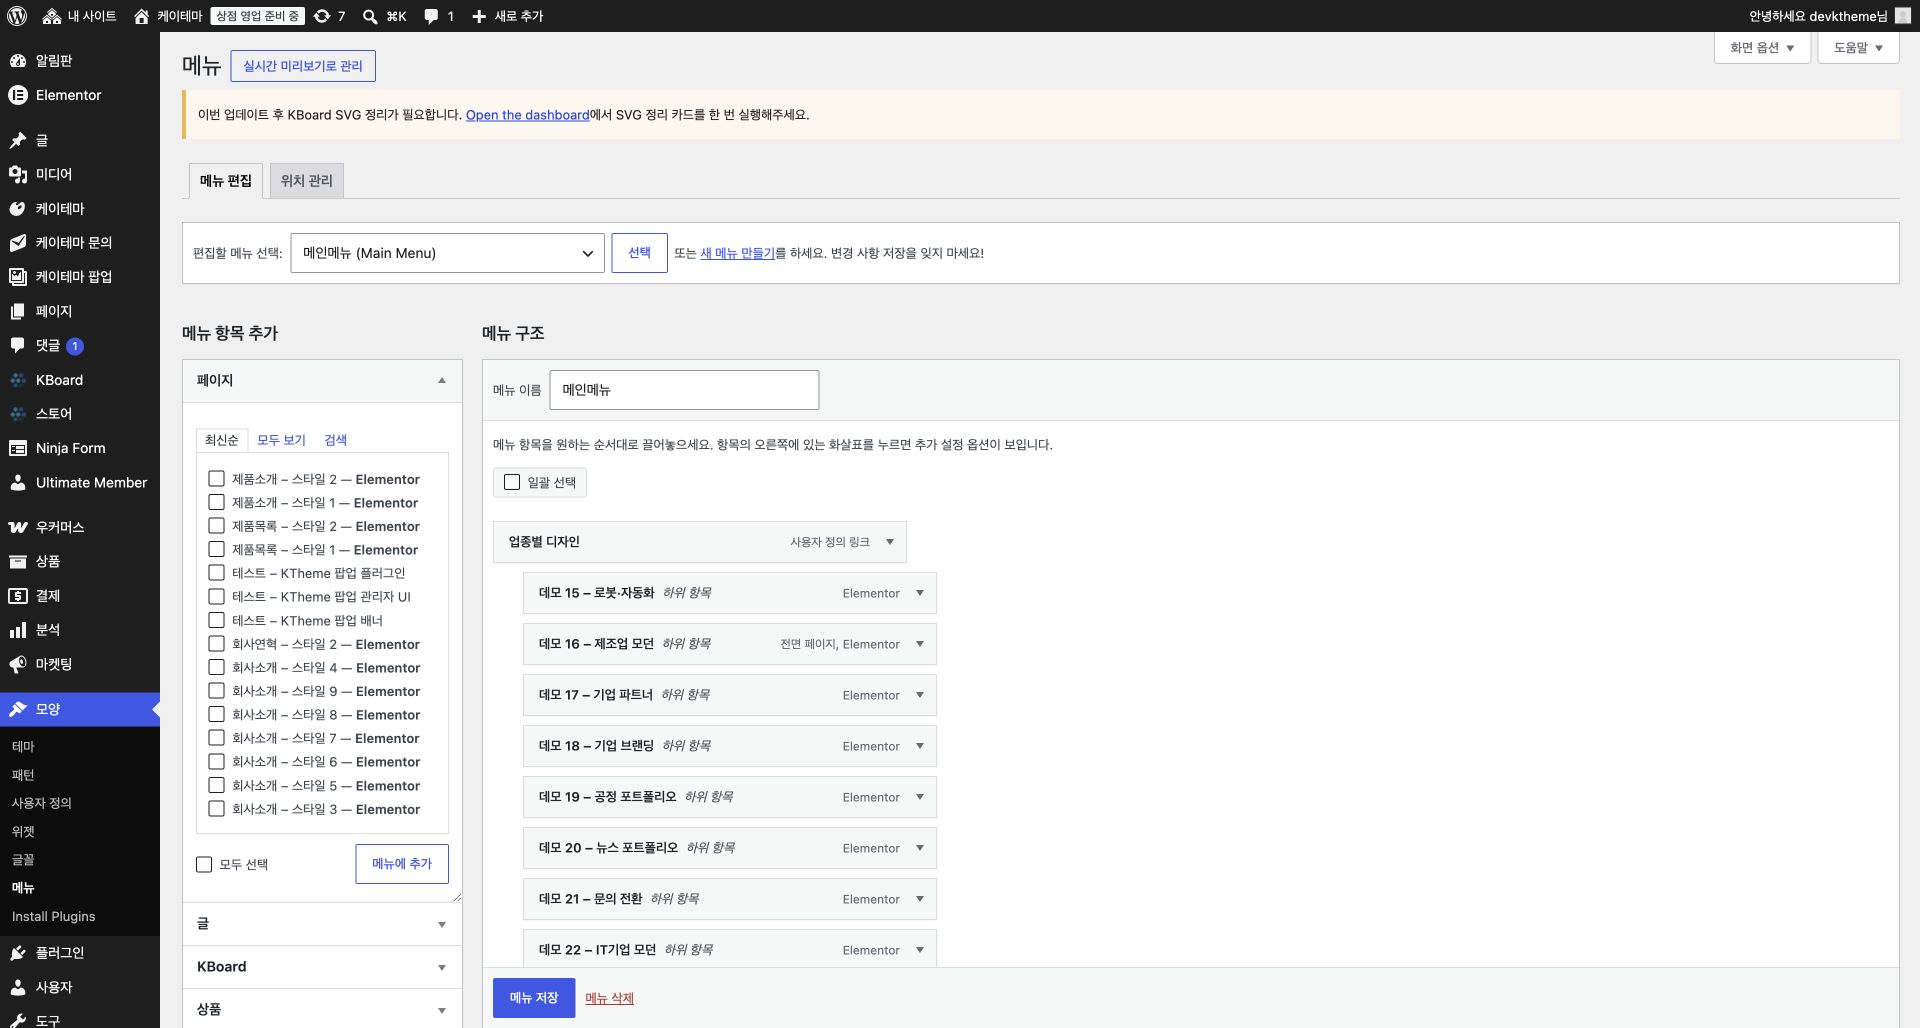
Task: Click the 우커머스 Woo icon
Action: click(18, 527)
